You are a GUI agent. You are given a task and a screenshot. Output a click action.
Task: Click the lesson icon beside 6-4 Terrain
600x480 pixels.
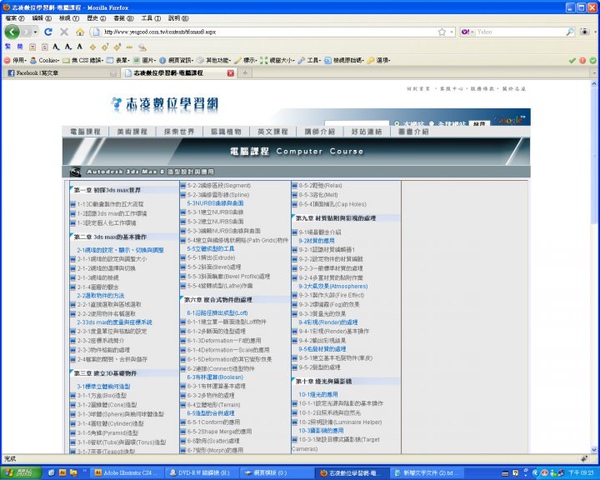tap(183, 405)
